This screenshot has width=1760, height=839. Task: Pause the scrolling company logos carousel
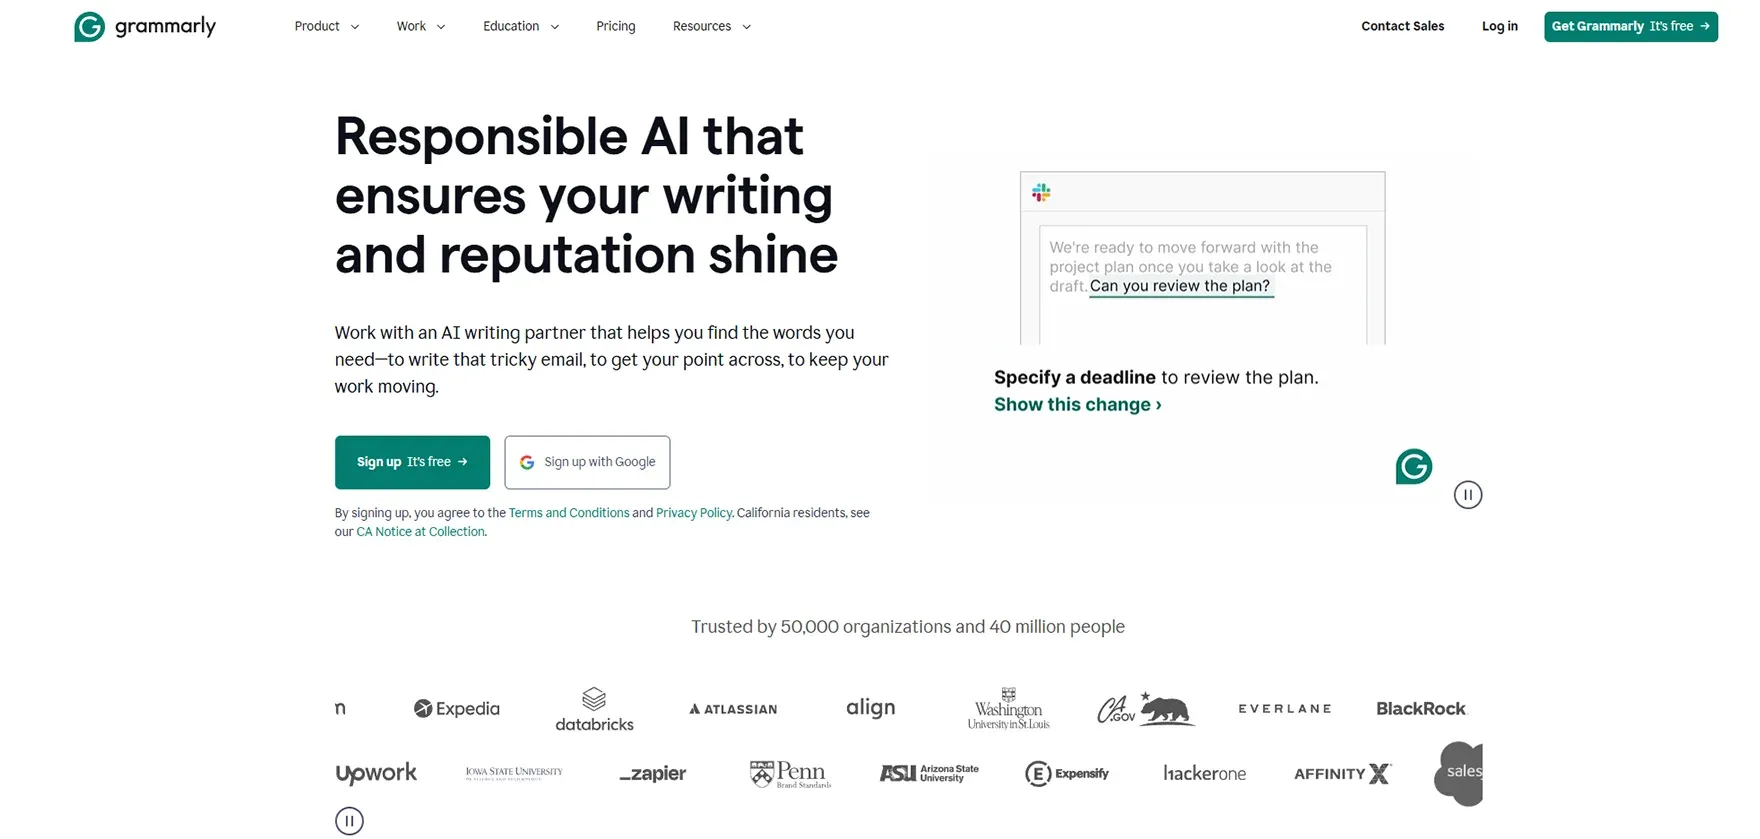[x=349, y=821]
